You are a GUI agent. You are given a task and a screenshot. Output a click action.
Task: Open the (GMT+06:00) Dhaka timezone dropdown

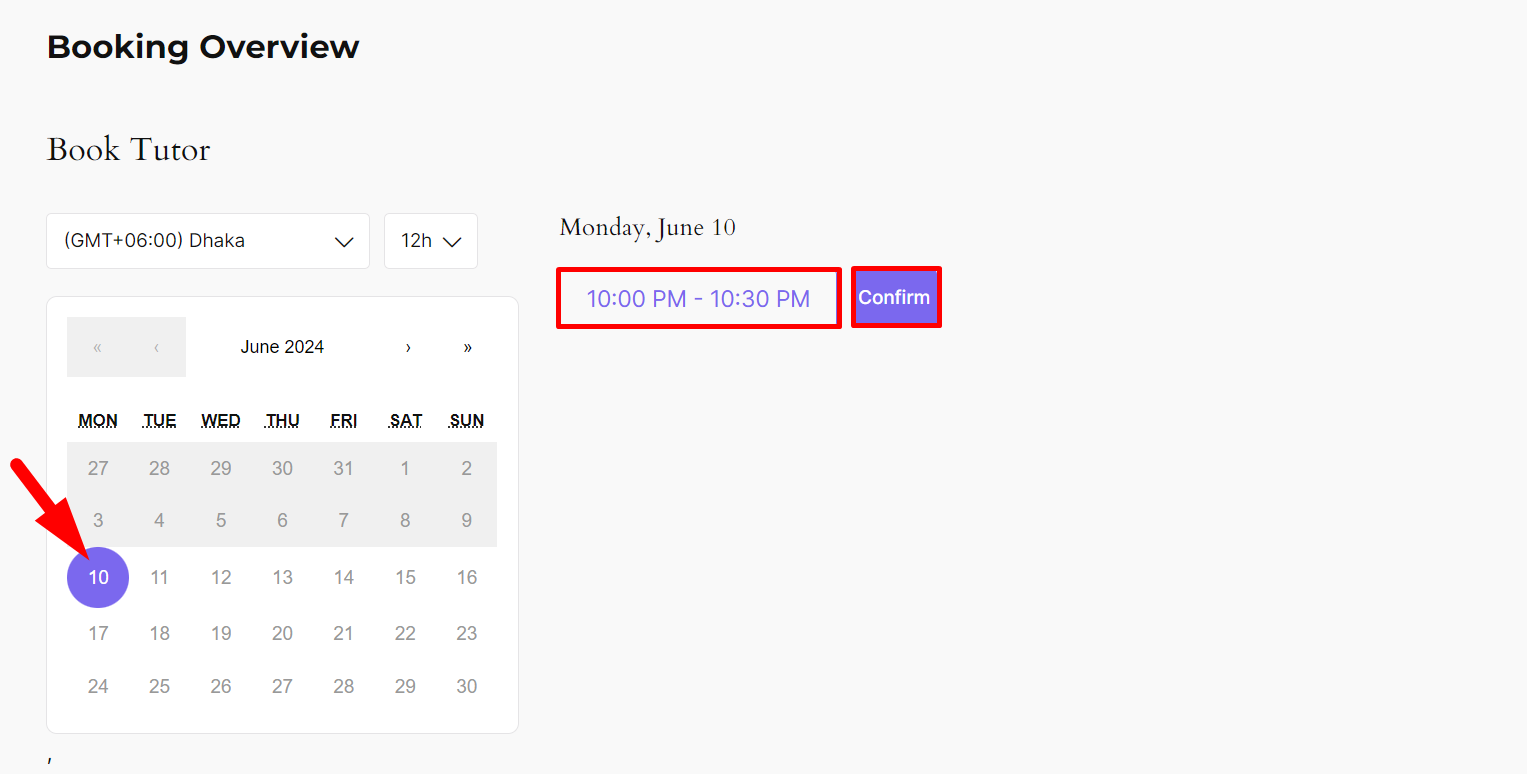click(x=207, y=241)
